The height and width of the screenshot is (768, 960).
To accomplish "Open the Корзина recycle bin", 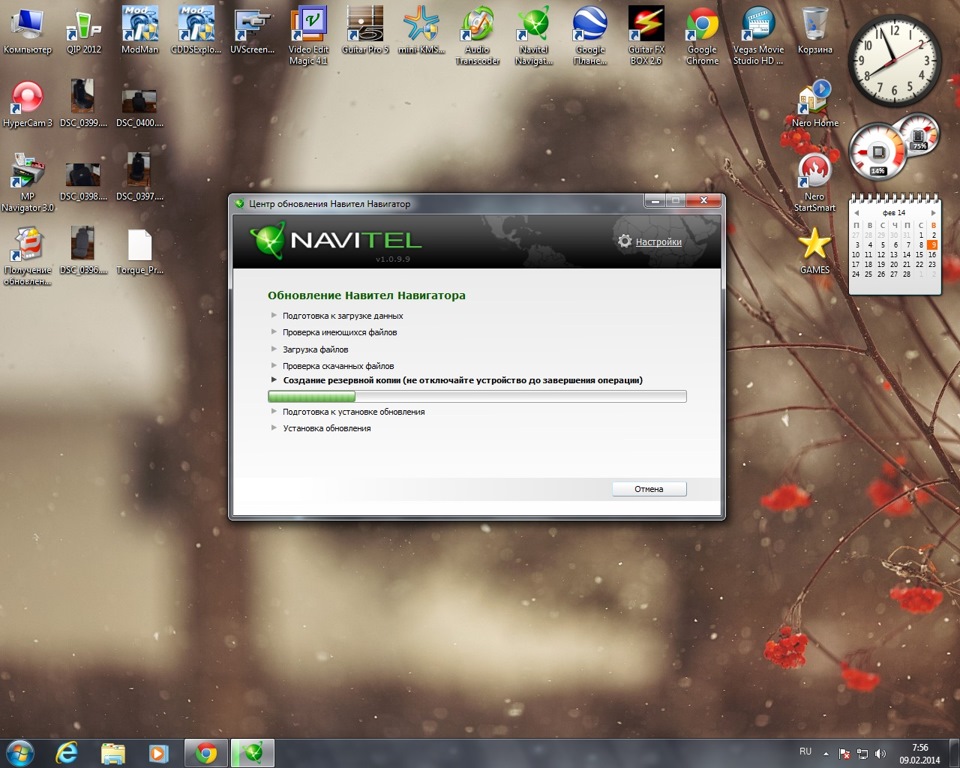I will (815, 32).
